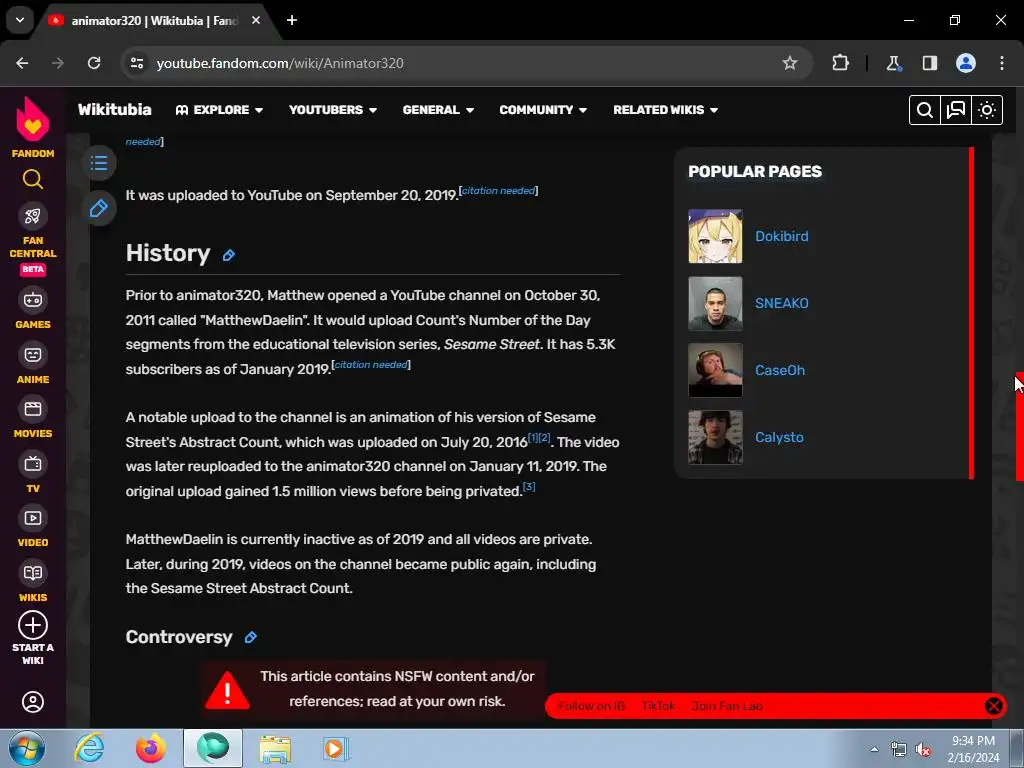Open the browser extensions puzzle icon
Screen dimensions: 1024x768
tap(840, 63)
